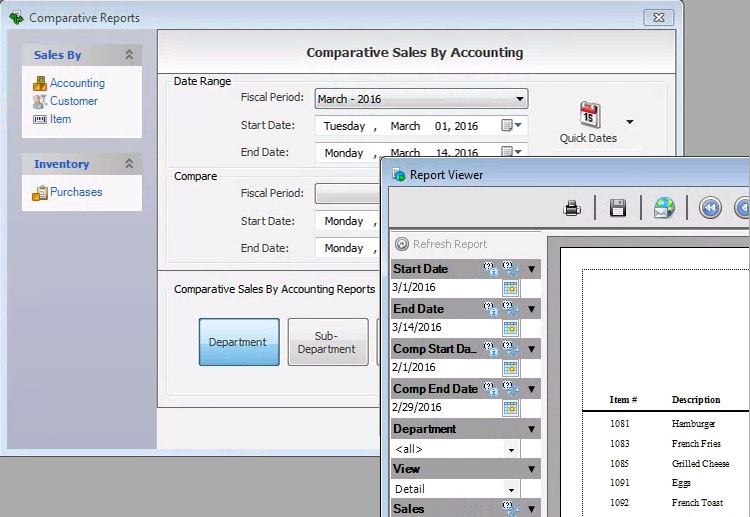Click the Comp End Date info icon
Viewport: 750px width, 517px height.
pos(491,389)
